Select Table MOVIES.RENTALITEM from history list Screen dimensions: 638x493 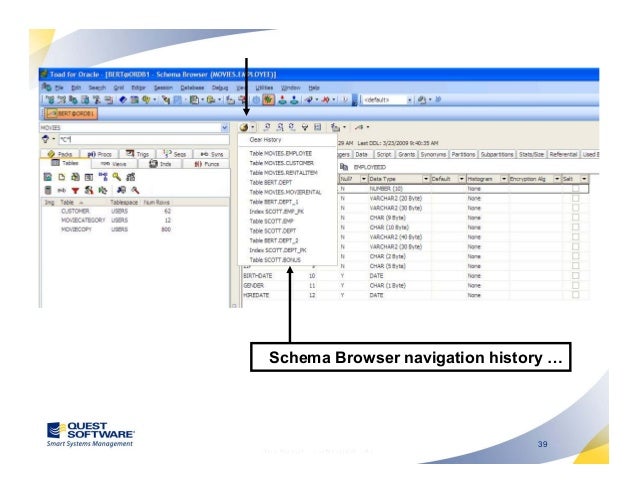tap(283, 173)
